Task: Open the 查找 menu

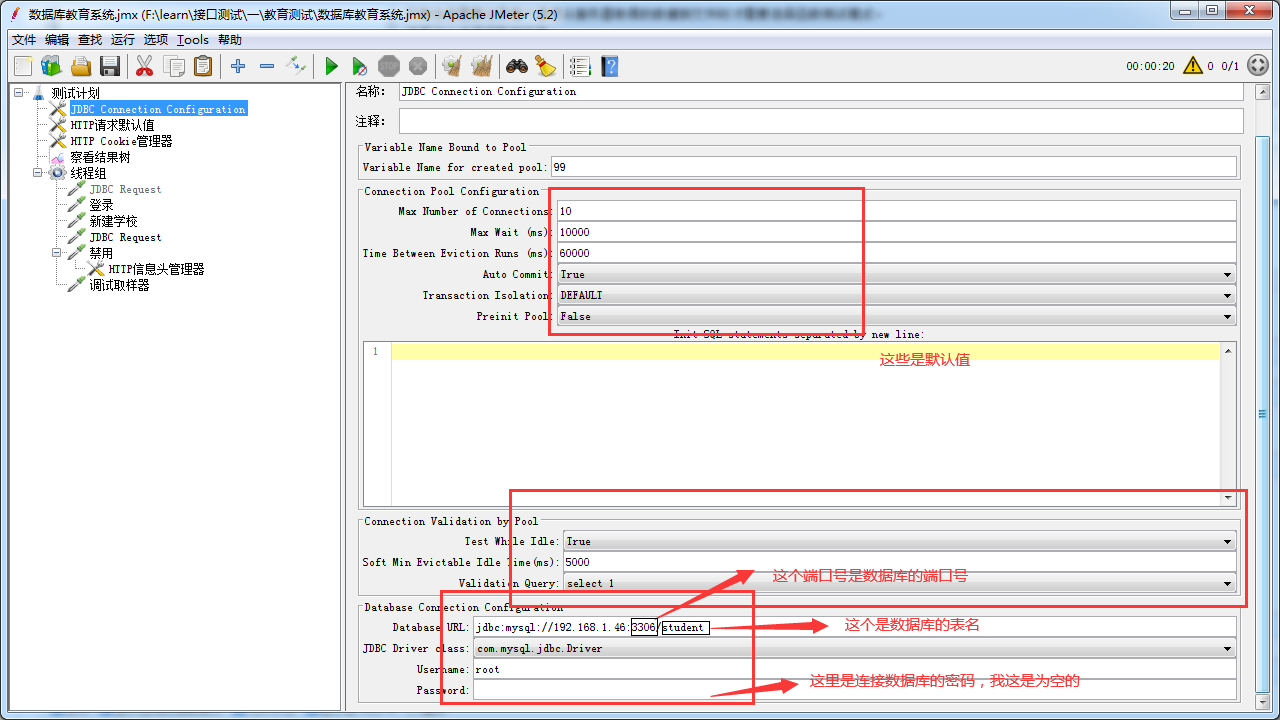Action: 90,40
